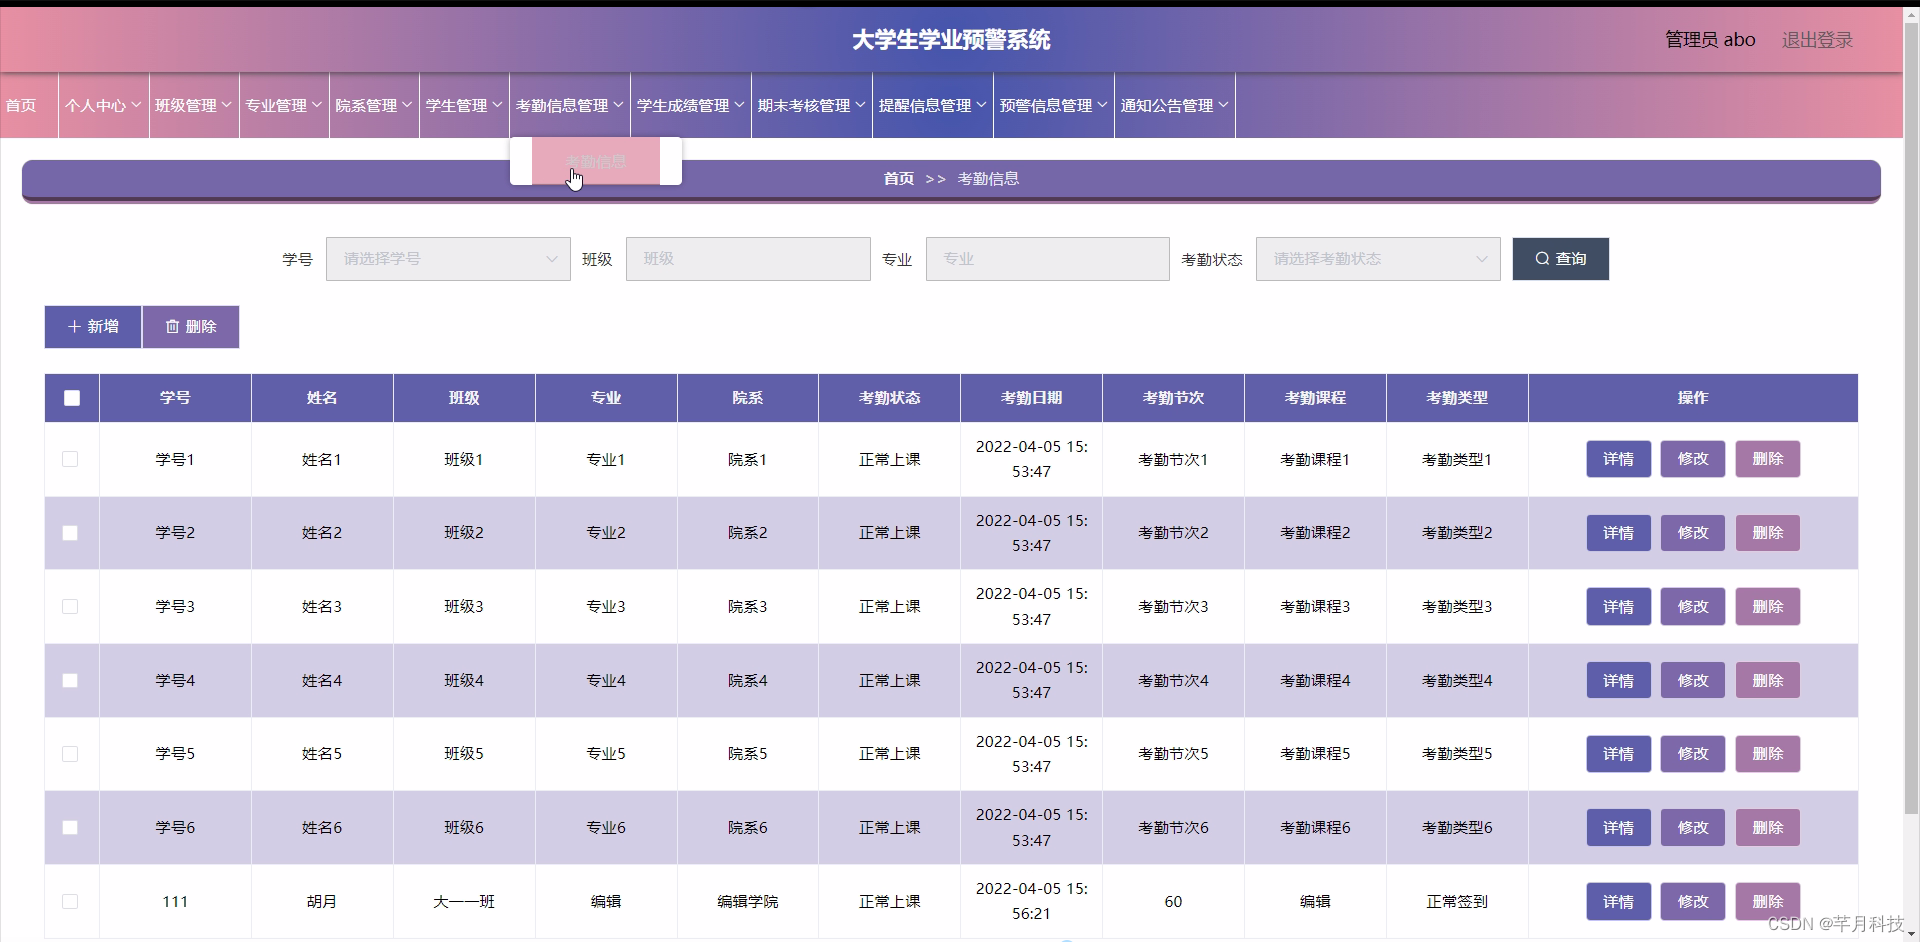Click the 删除 button for 胡月's row
Image resolution: width=1920 pixels, height=942 pixels.
[x=1767, y=901]
